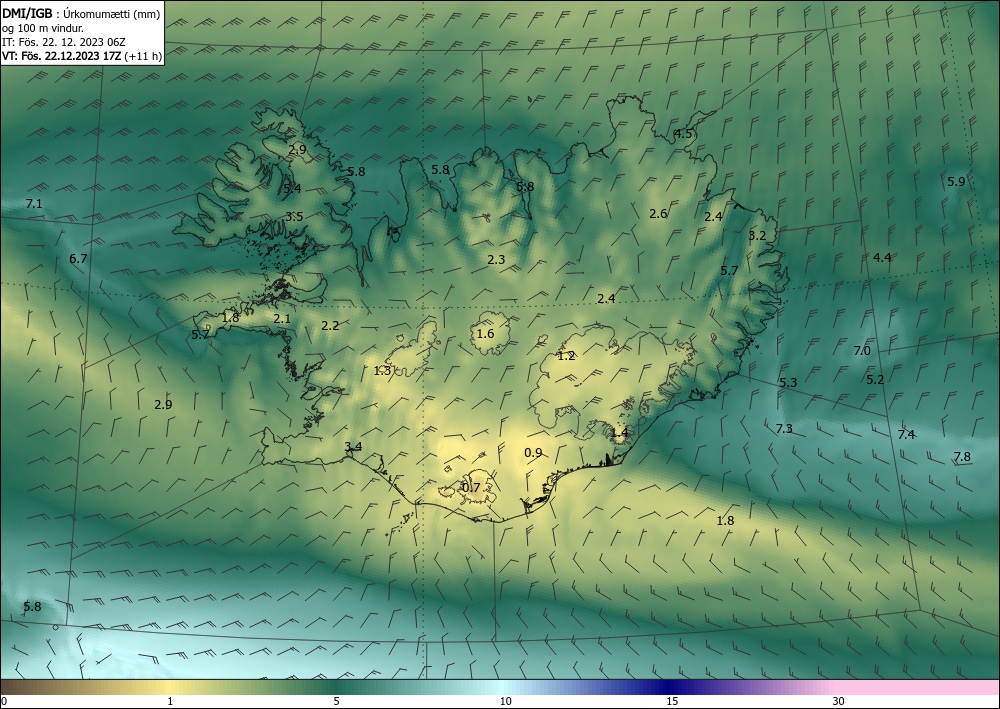1000x709 pixels.
Task: Click the 2.2 value label
Action: point(330,326)
